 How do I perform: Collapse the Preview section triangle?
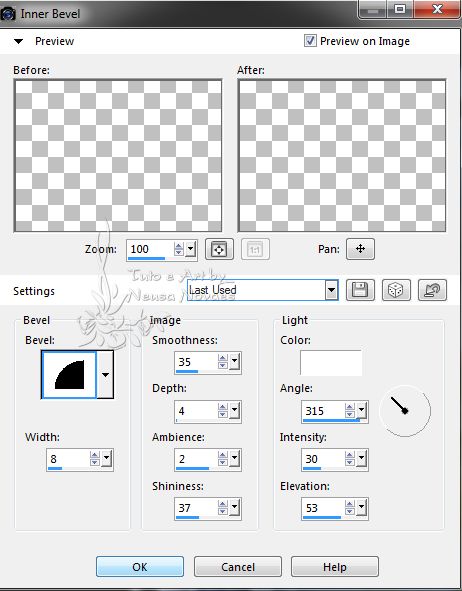pyautogui.click(x=18, y=41)
